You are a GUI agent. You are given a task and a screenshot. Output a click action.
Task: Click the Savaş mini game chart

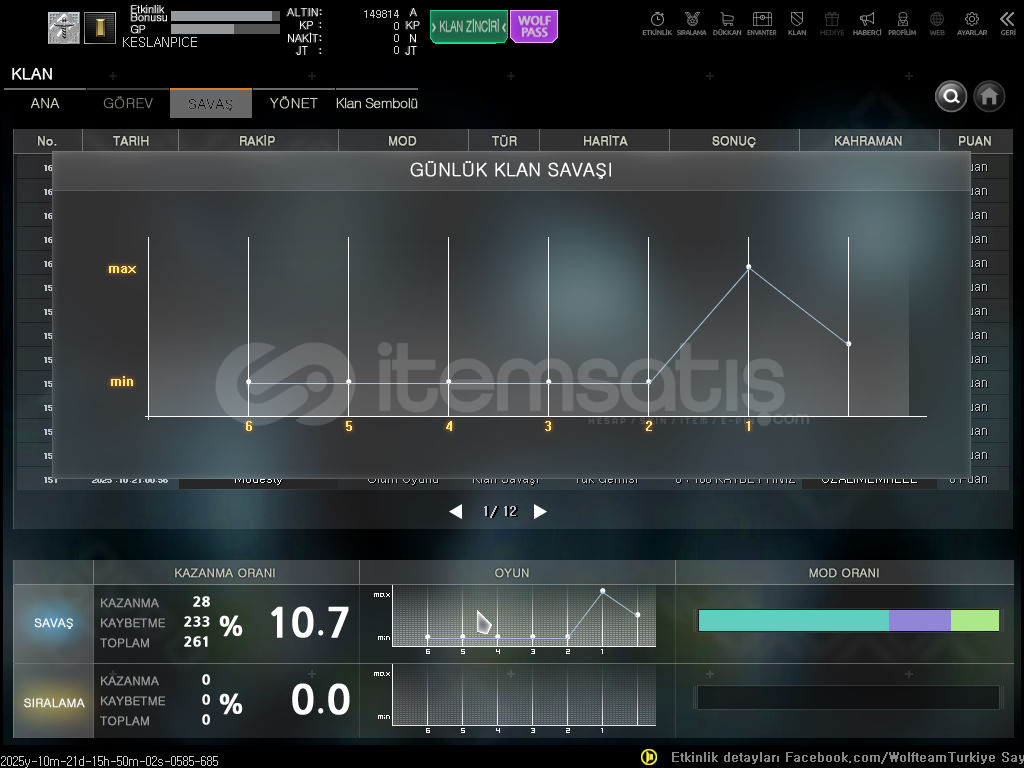(524, 616)
